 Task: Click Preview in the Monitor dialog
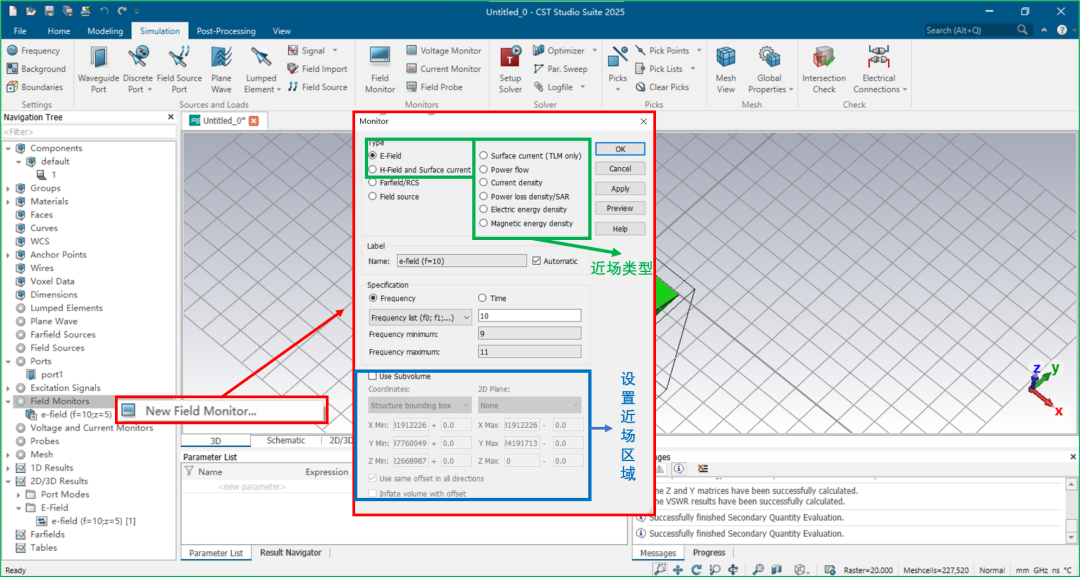(x=620, y=208)
